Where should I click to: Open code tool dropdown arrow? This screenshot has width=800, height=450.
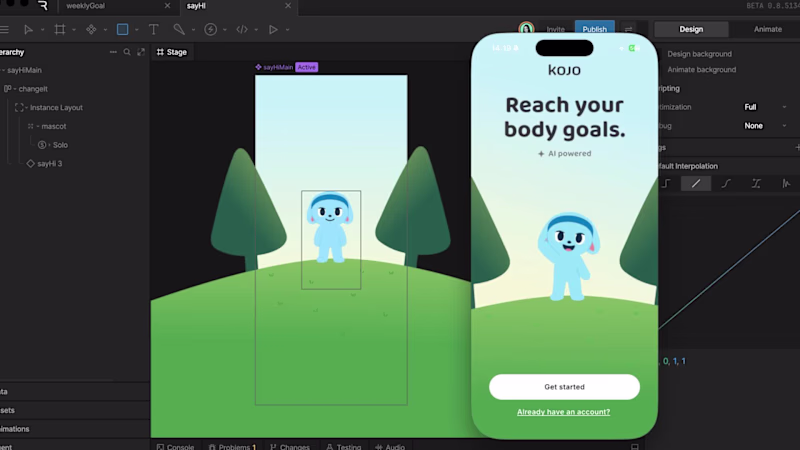point(256,30)
